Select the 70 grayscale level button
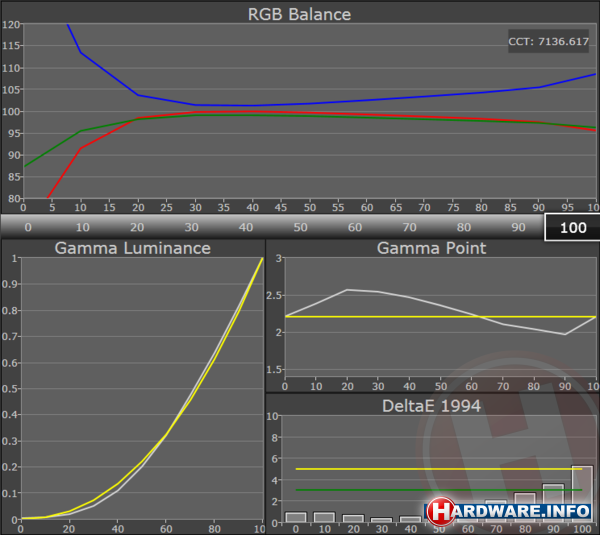 tap(409, 227)
